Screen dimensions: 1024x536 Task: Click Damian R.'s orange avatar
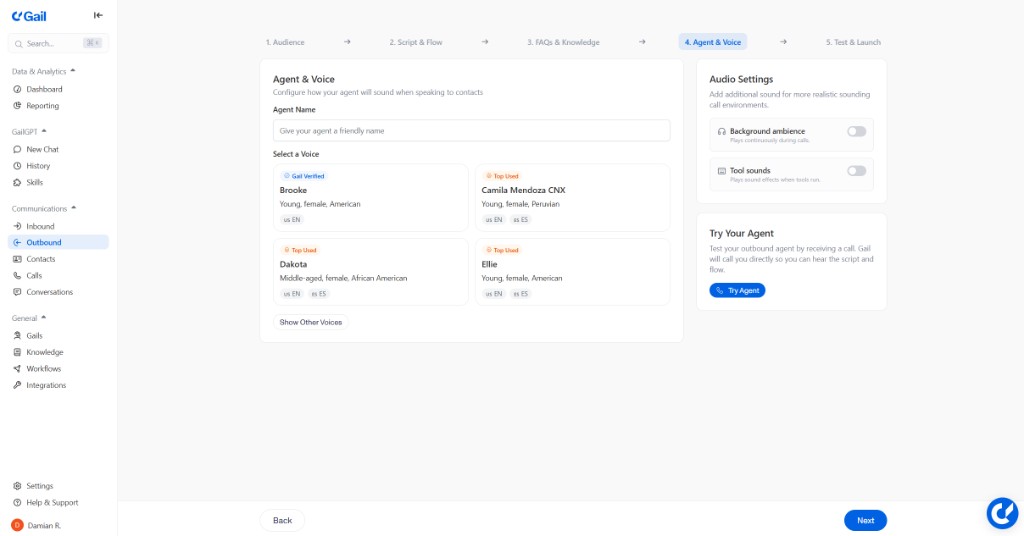coord(17,525)
